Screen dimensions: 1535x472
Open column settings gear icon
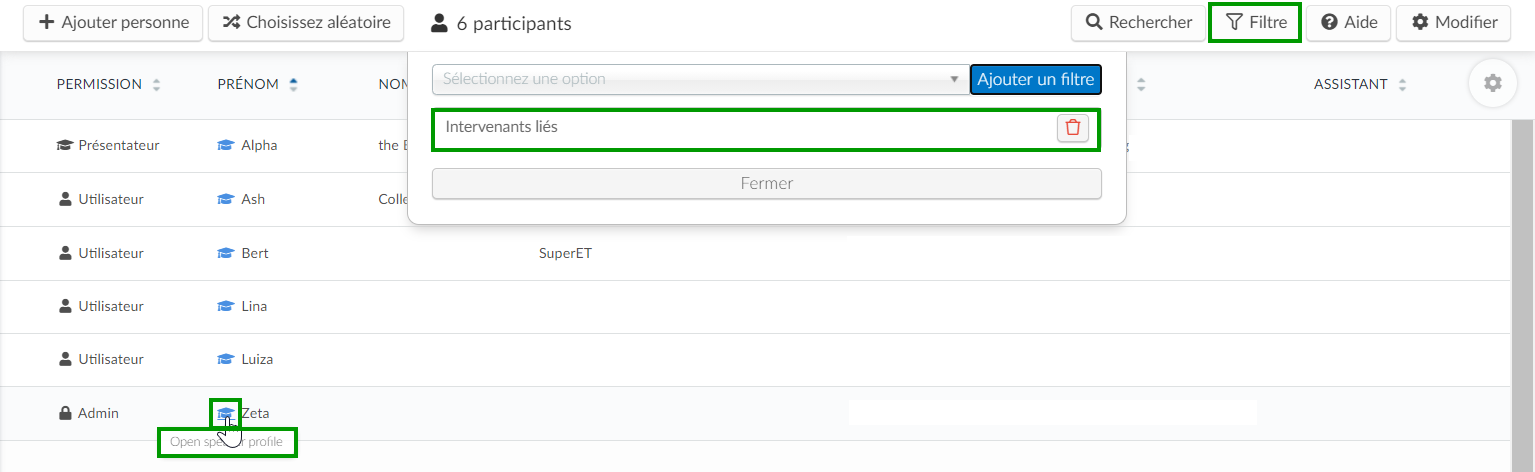pyautogui.click(x=1493, y=84)
